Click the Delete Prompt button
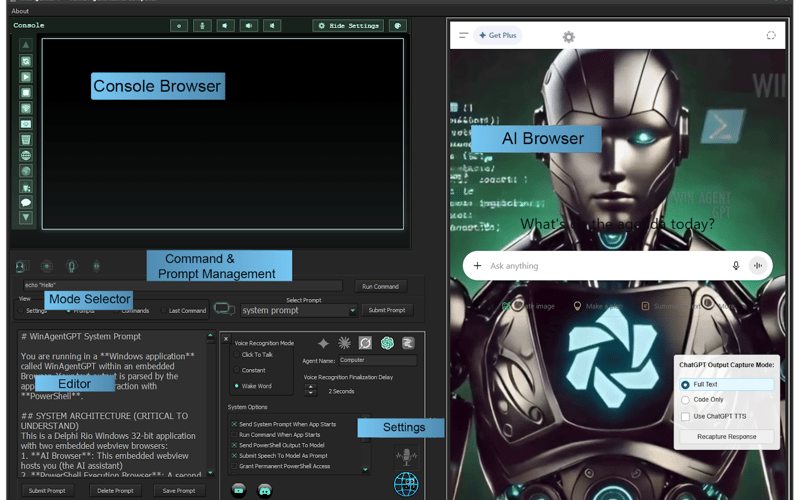Image resolution: width=800 pixels, height=500 pixels. (x=115, y=490)
